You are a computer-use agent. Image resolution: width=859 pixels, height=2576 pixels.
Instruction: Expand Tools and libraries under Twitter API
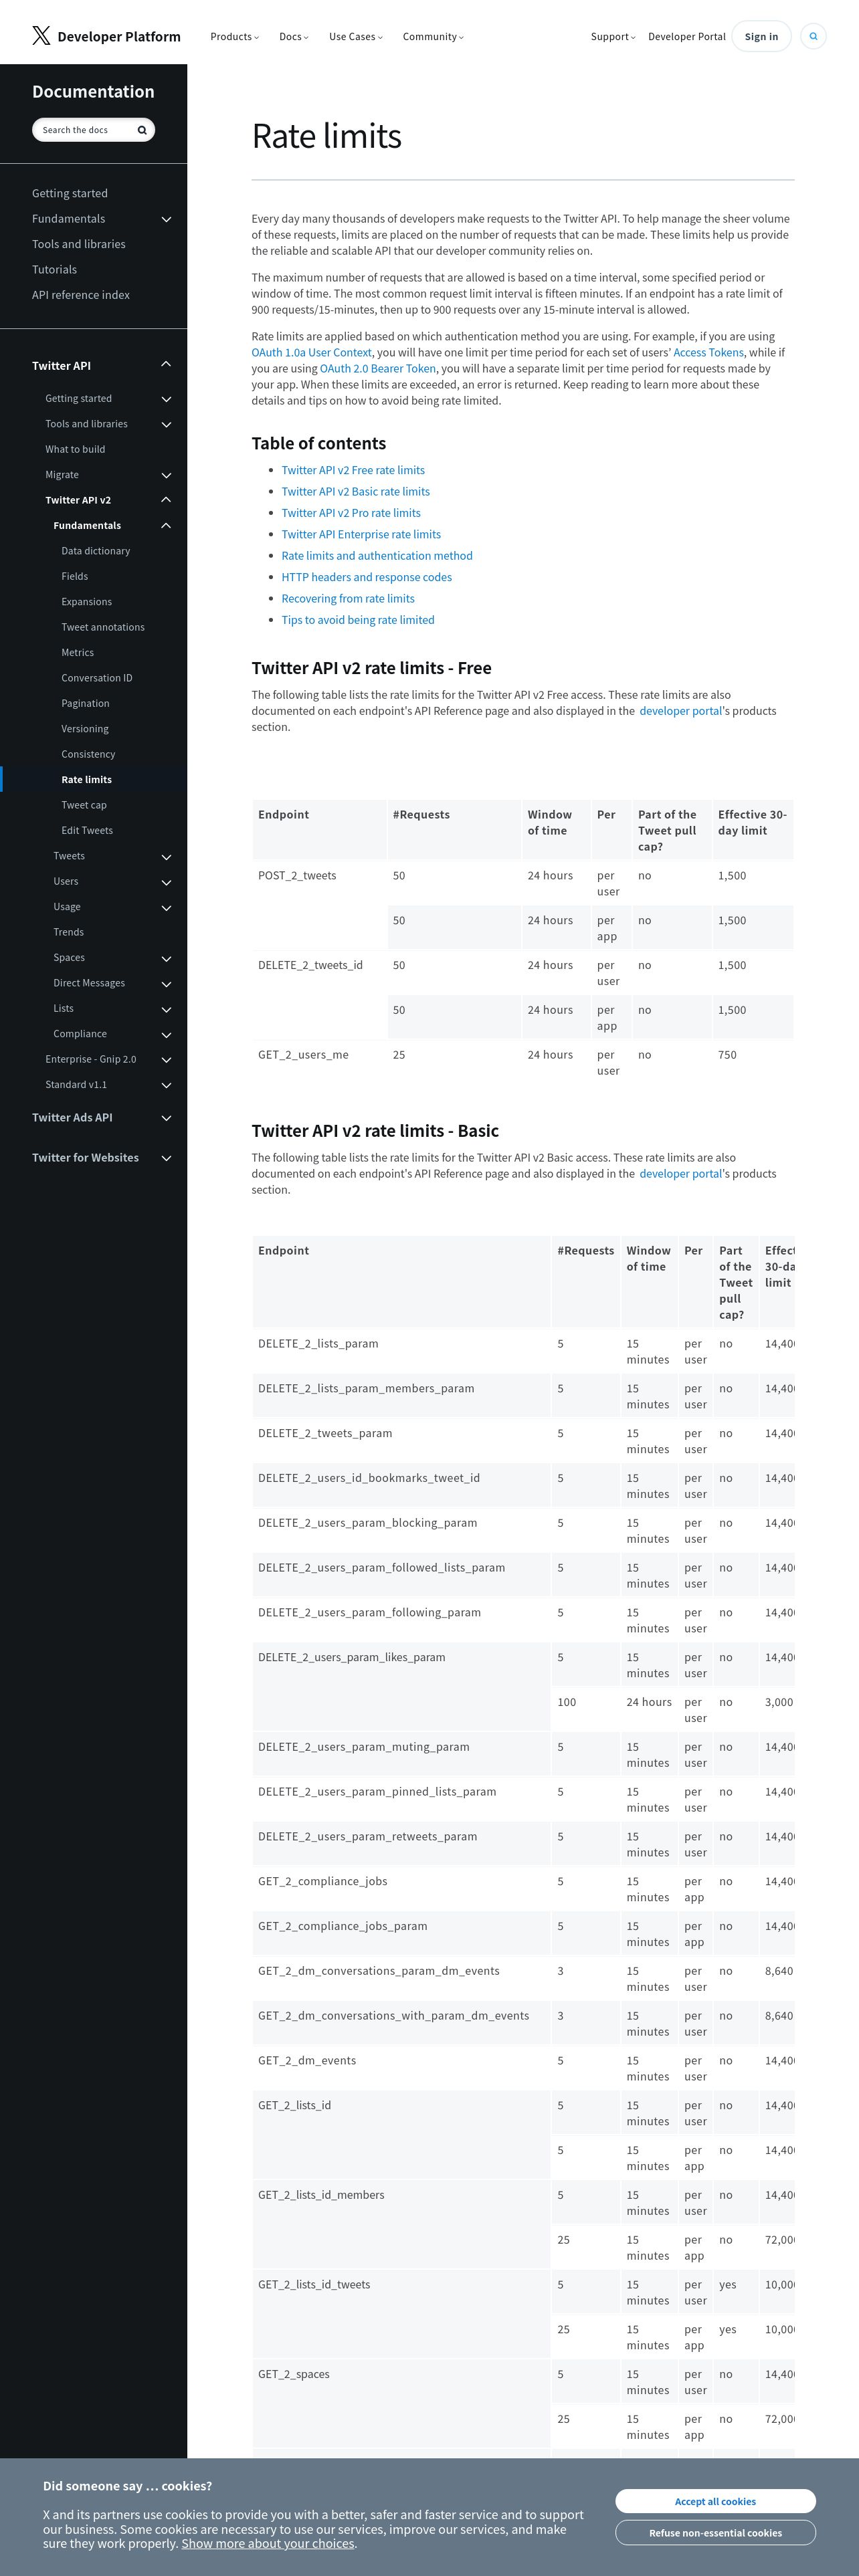[166, 424]
